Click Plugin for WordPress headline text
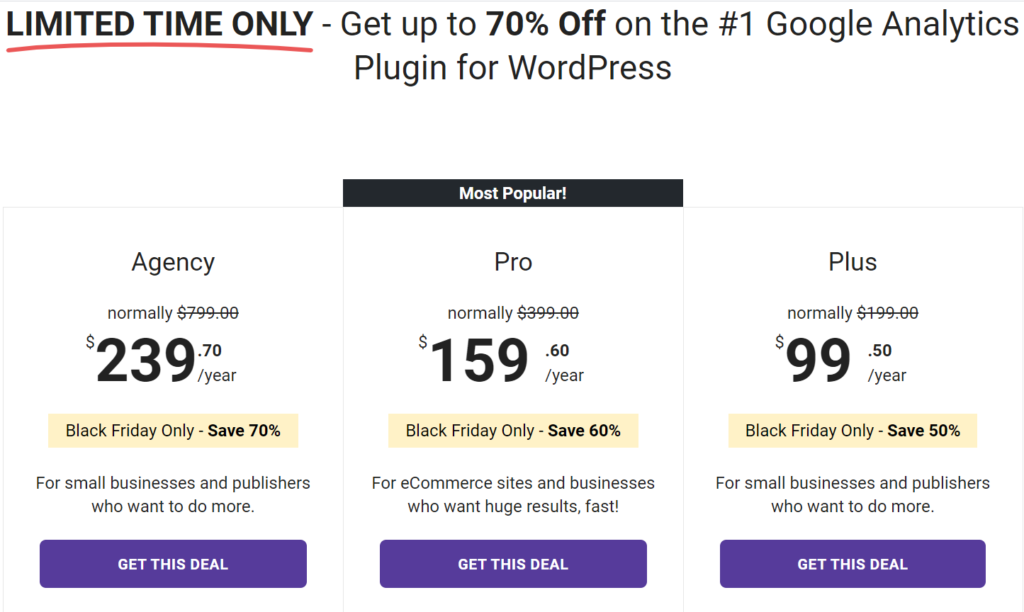Viewport: 1024px width, 612px height. (513, 68)
